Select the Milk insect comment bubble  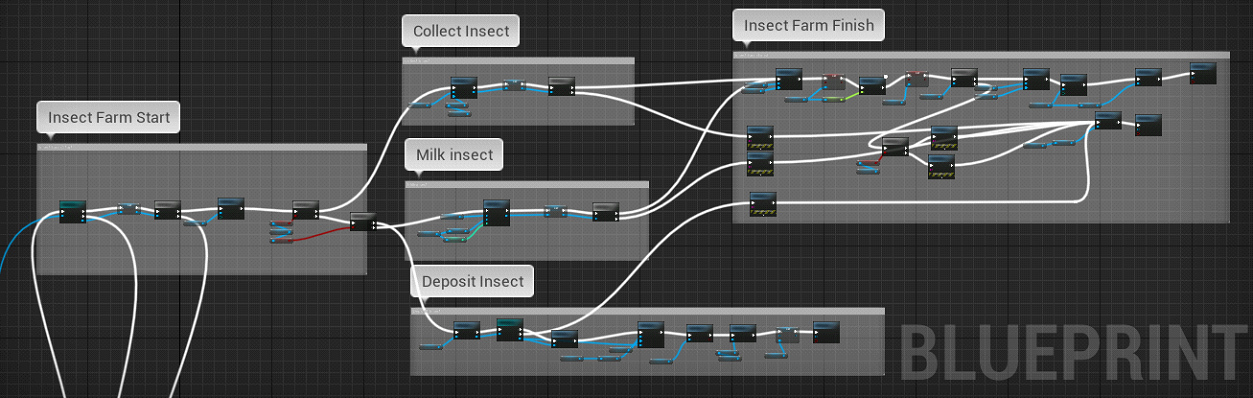coord(455,155)
